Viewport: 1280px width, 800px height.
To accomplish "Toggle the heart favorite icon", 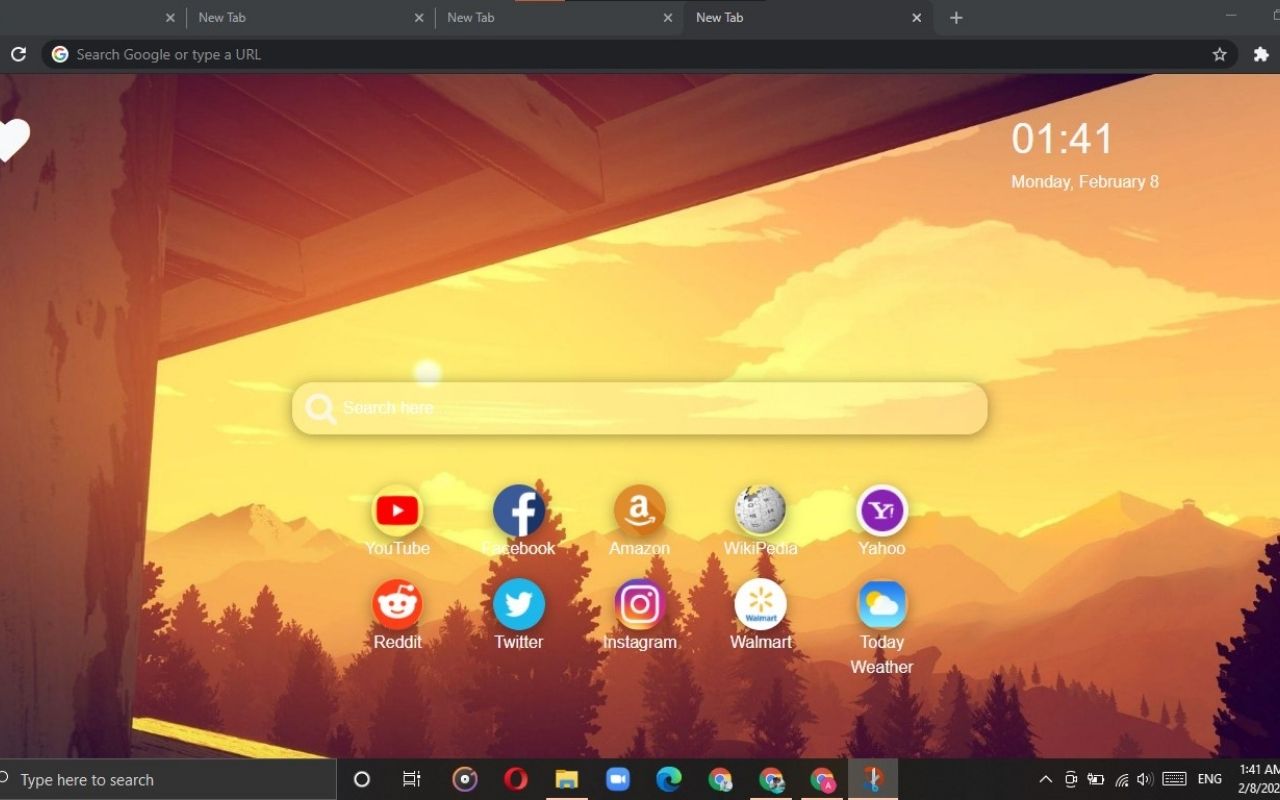I will tap(12, 140).
